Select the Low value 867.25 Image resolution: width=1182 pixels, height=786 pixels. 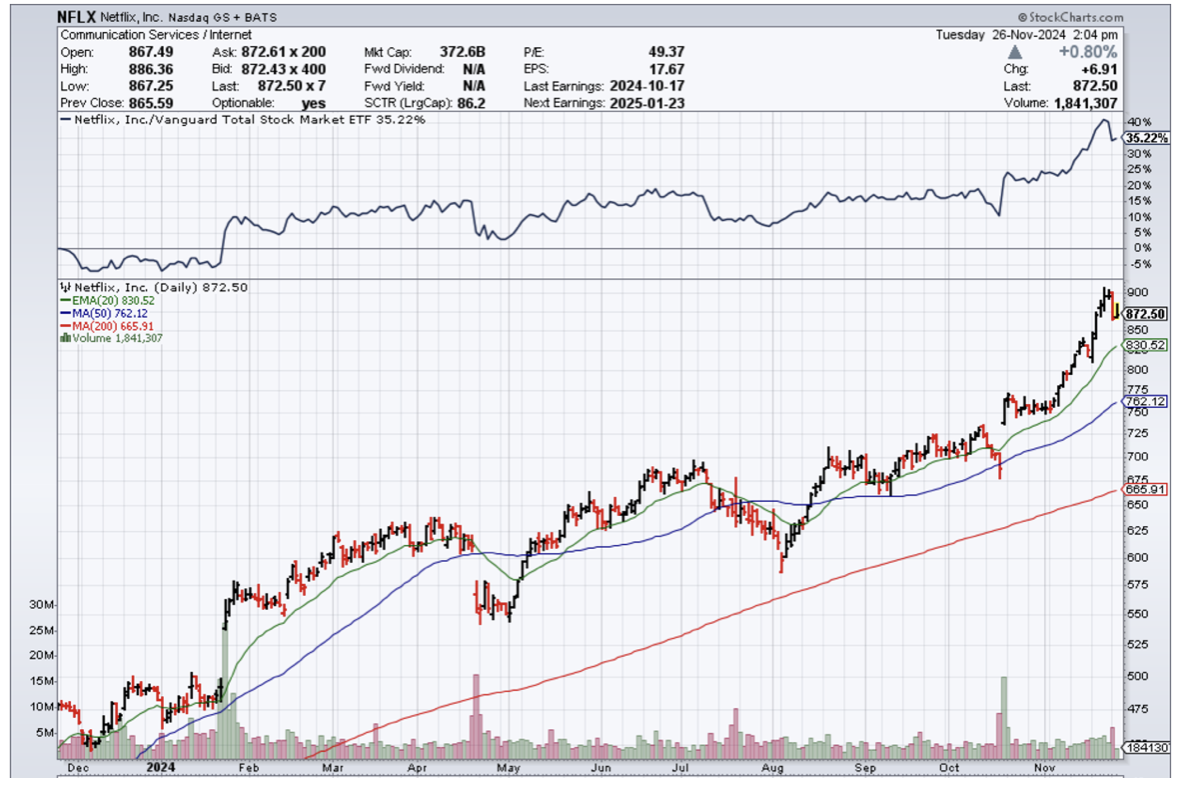151,86
